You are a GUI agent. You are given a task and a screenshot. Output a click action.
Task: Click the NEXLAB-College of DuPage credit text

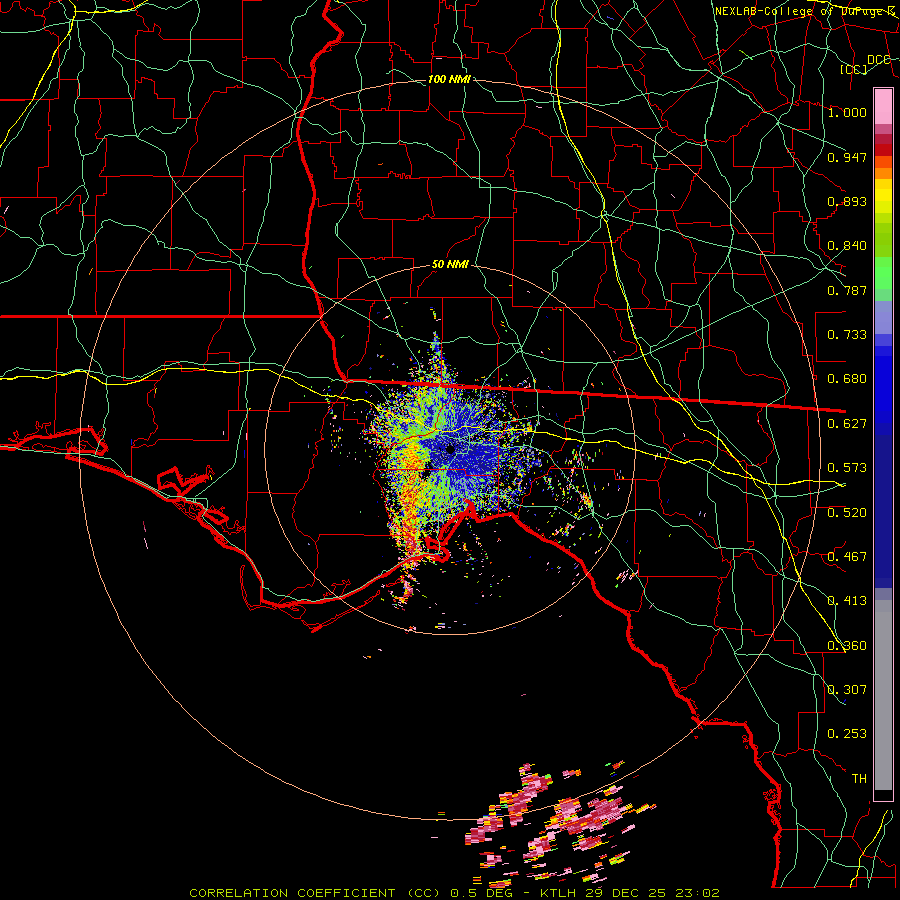pyautogui.click(x=805, y=11)
